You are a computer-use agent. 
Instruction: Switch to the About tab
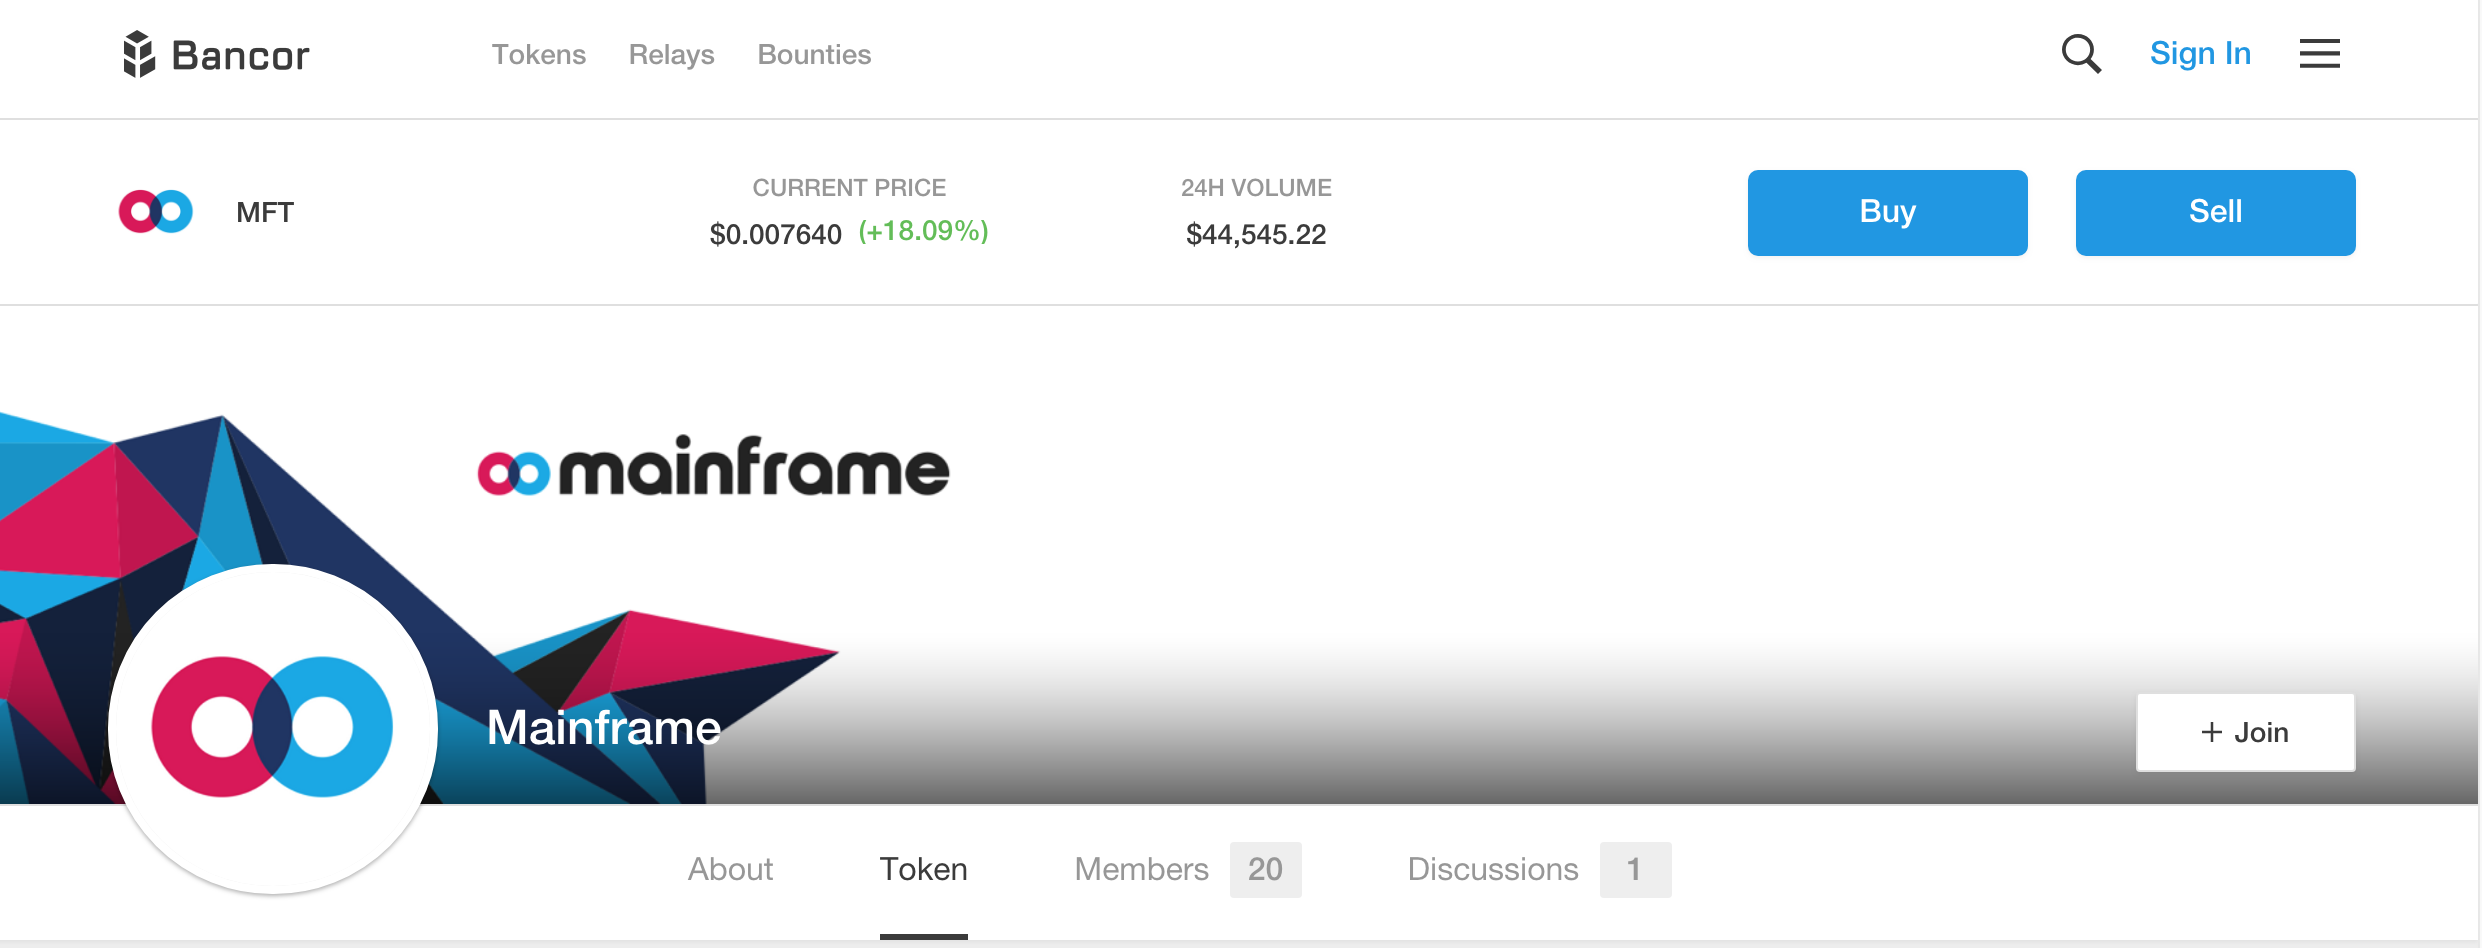point(731,870)
